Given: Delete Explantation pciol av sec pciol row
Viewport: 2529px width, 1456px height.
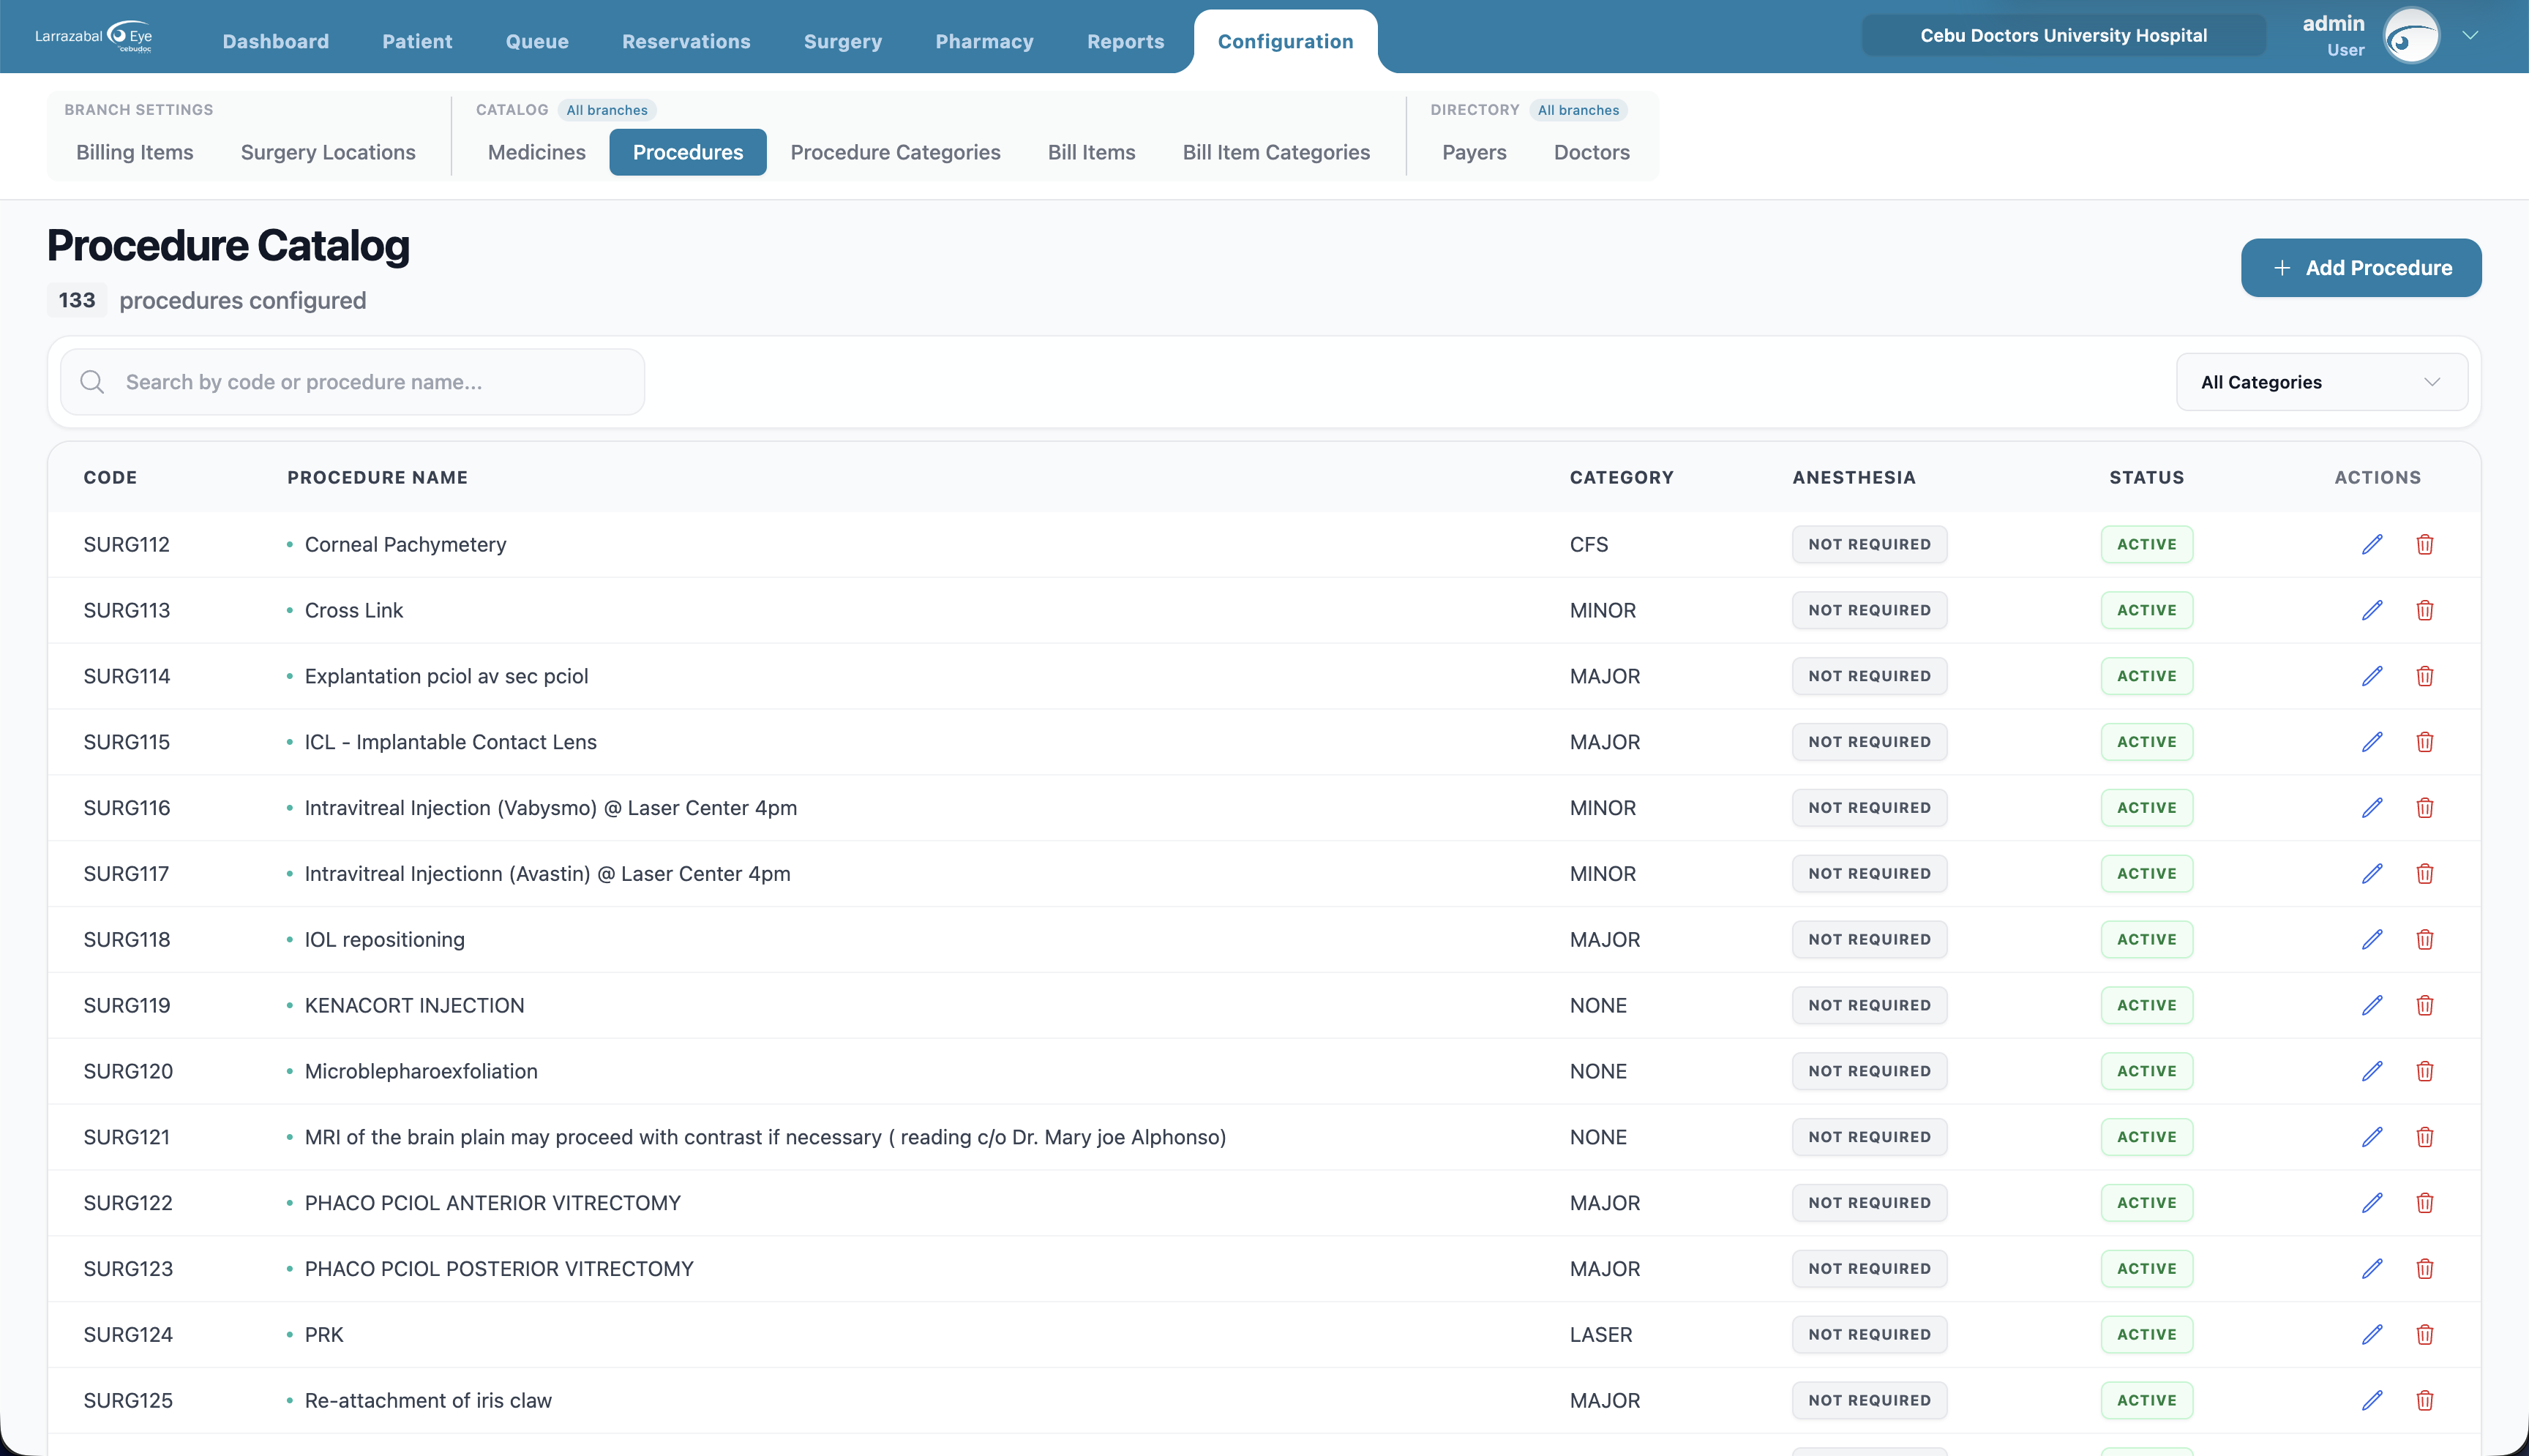Looking at the screenshot, I should click(x=2425, y=676).
